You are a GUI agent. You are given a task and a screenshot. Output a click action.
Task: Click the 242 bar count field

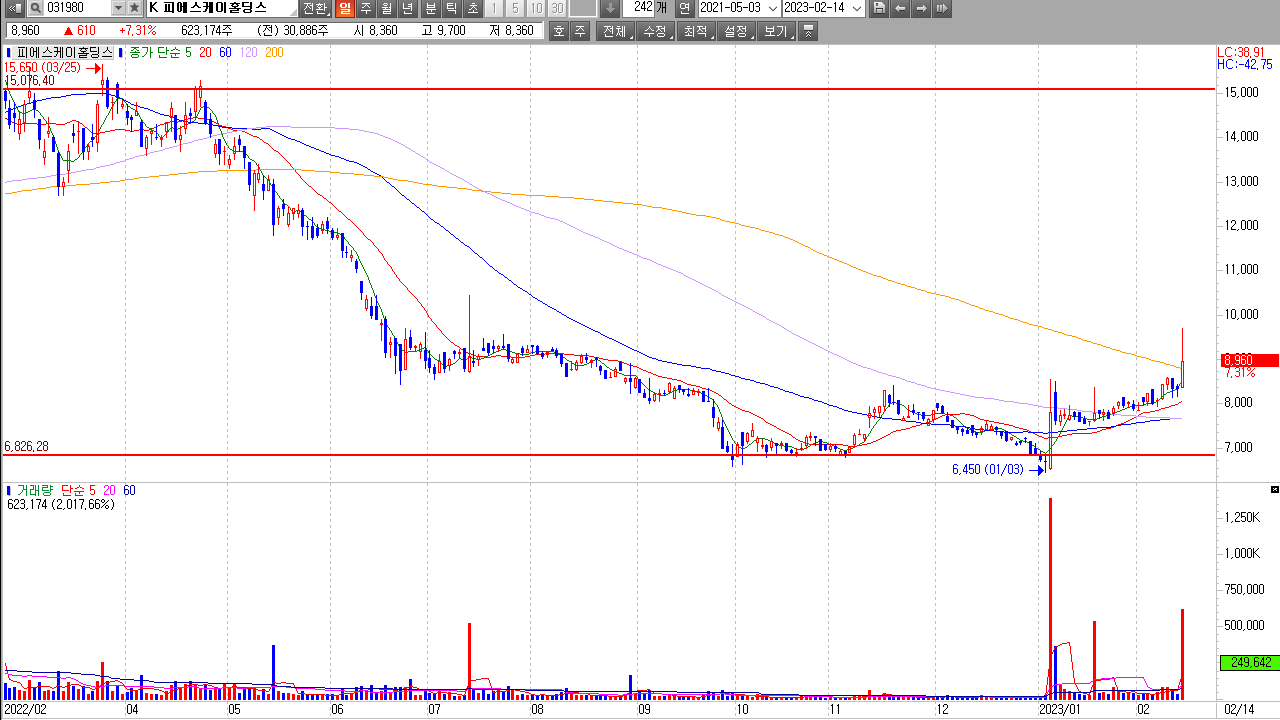[640, 8]
